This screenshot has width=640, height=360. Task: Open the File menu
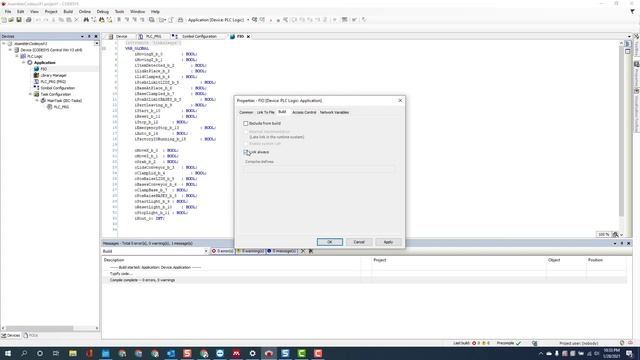coord(8,11)
